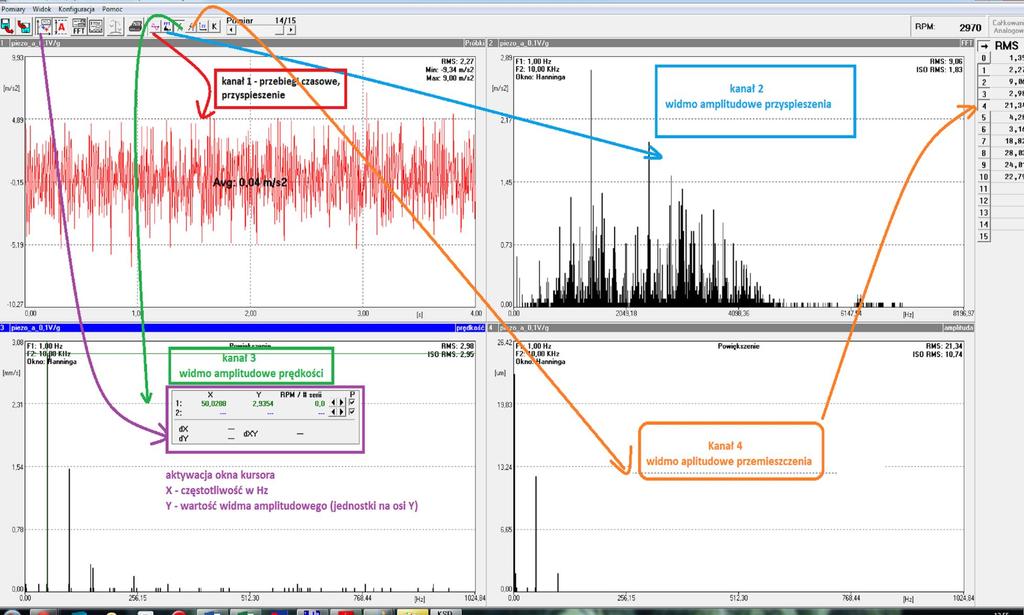Select row 15 button in RMS table
Image resolution: width=1024 pixels, height=615 pixels.
[x=984, y=236]
